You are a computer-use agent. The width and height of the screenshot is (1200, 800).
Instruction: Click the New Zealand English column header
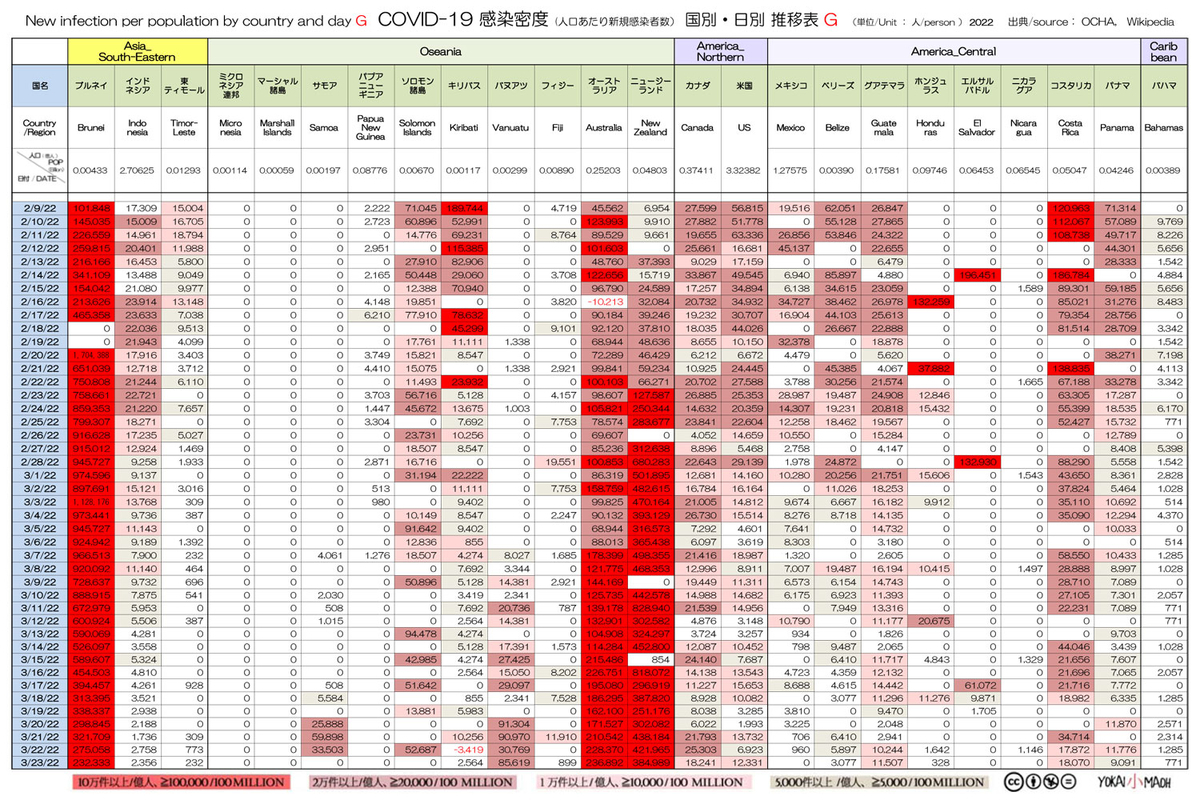click(x=650, y=128)
